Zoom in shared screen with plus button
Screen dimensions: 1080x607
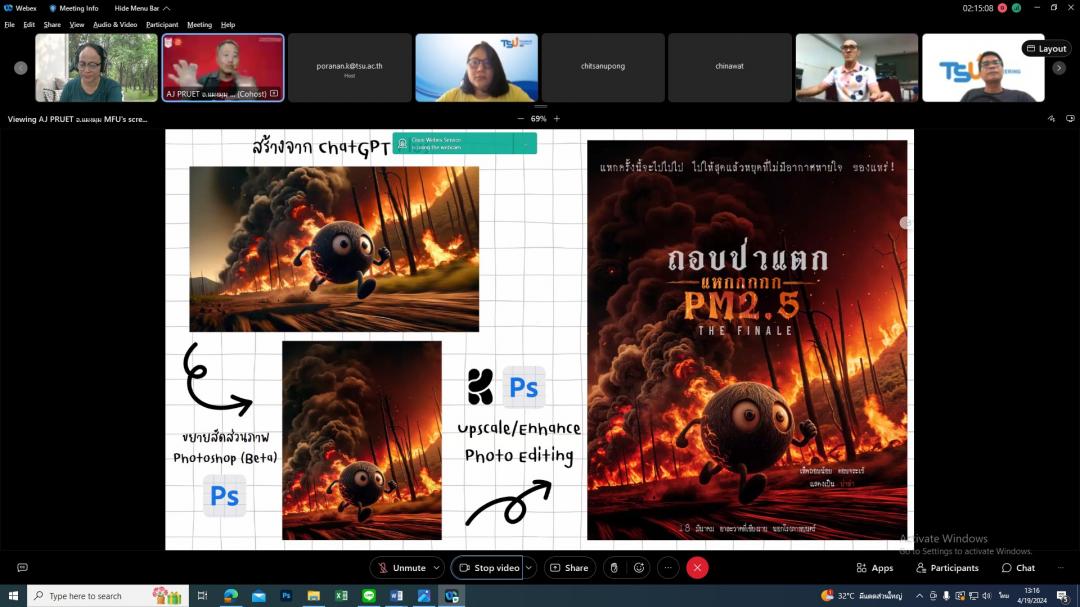[x=557, y=119]
